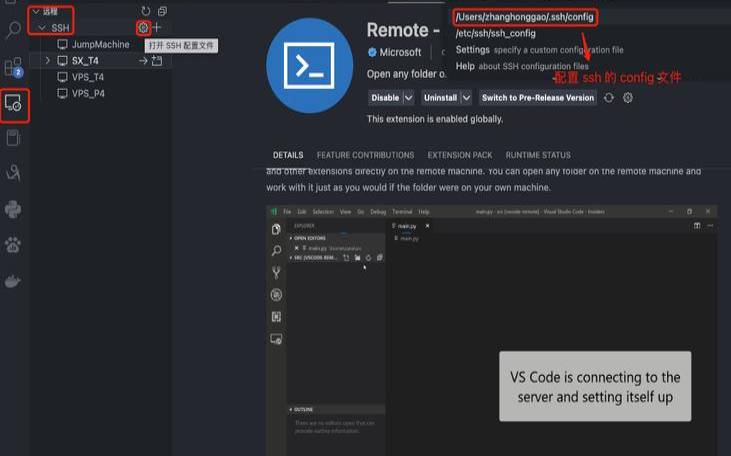The image size is (731, 456).
Task: Select the VPS_T4 SSH host
Action: pos(88,77)
